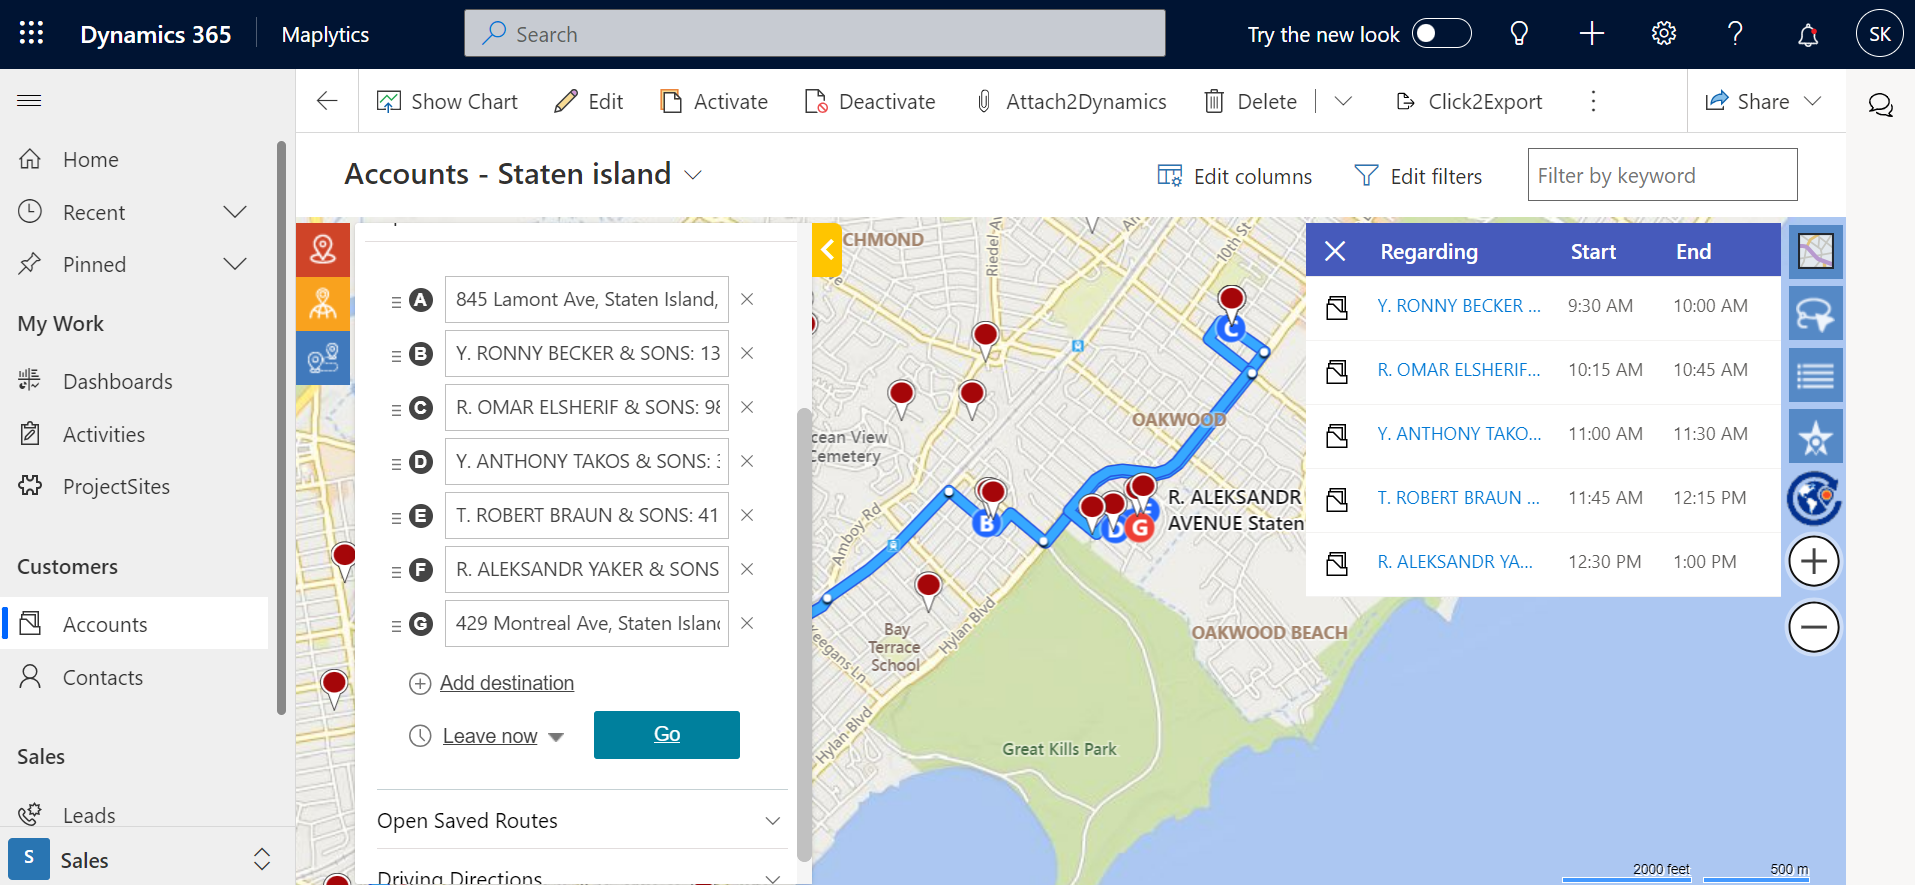Click Show Chart in command bar
This screenshot has width=1915, height=885.
click(x=447, y=101)
